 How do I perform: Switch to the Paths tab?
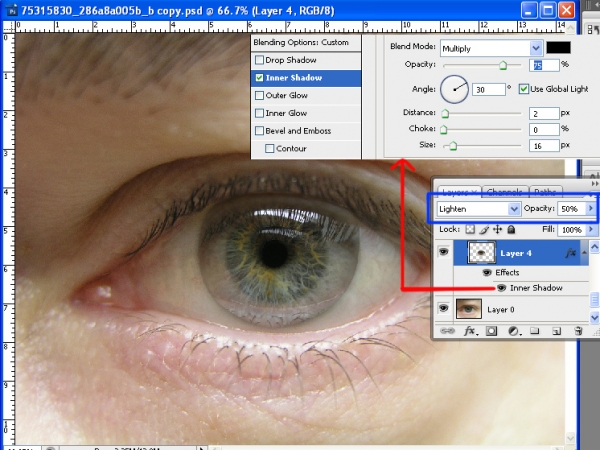click(545, 192)
